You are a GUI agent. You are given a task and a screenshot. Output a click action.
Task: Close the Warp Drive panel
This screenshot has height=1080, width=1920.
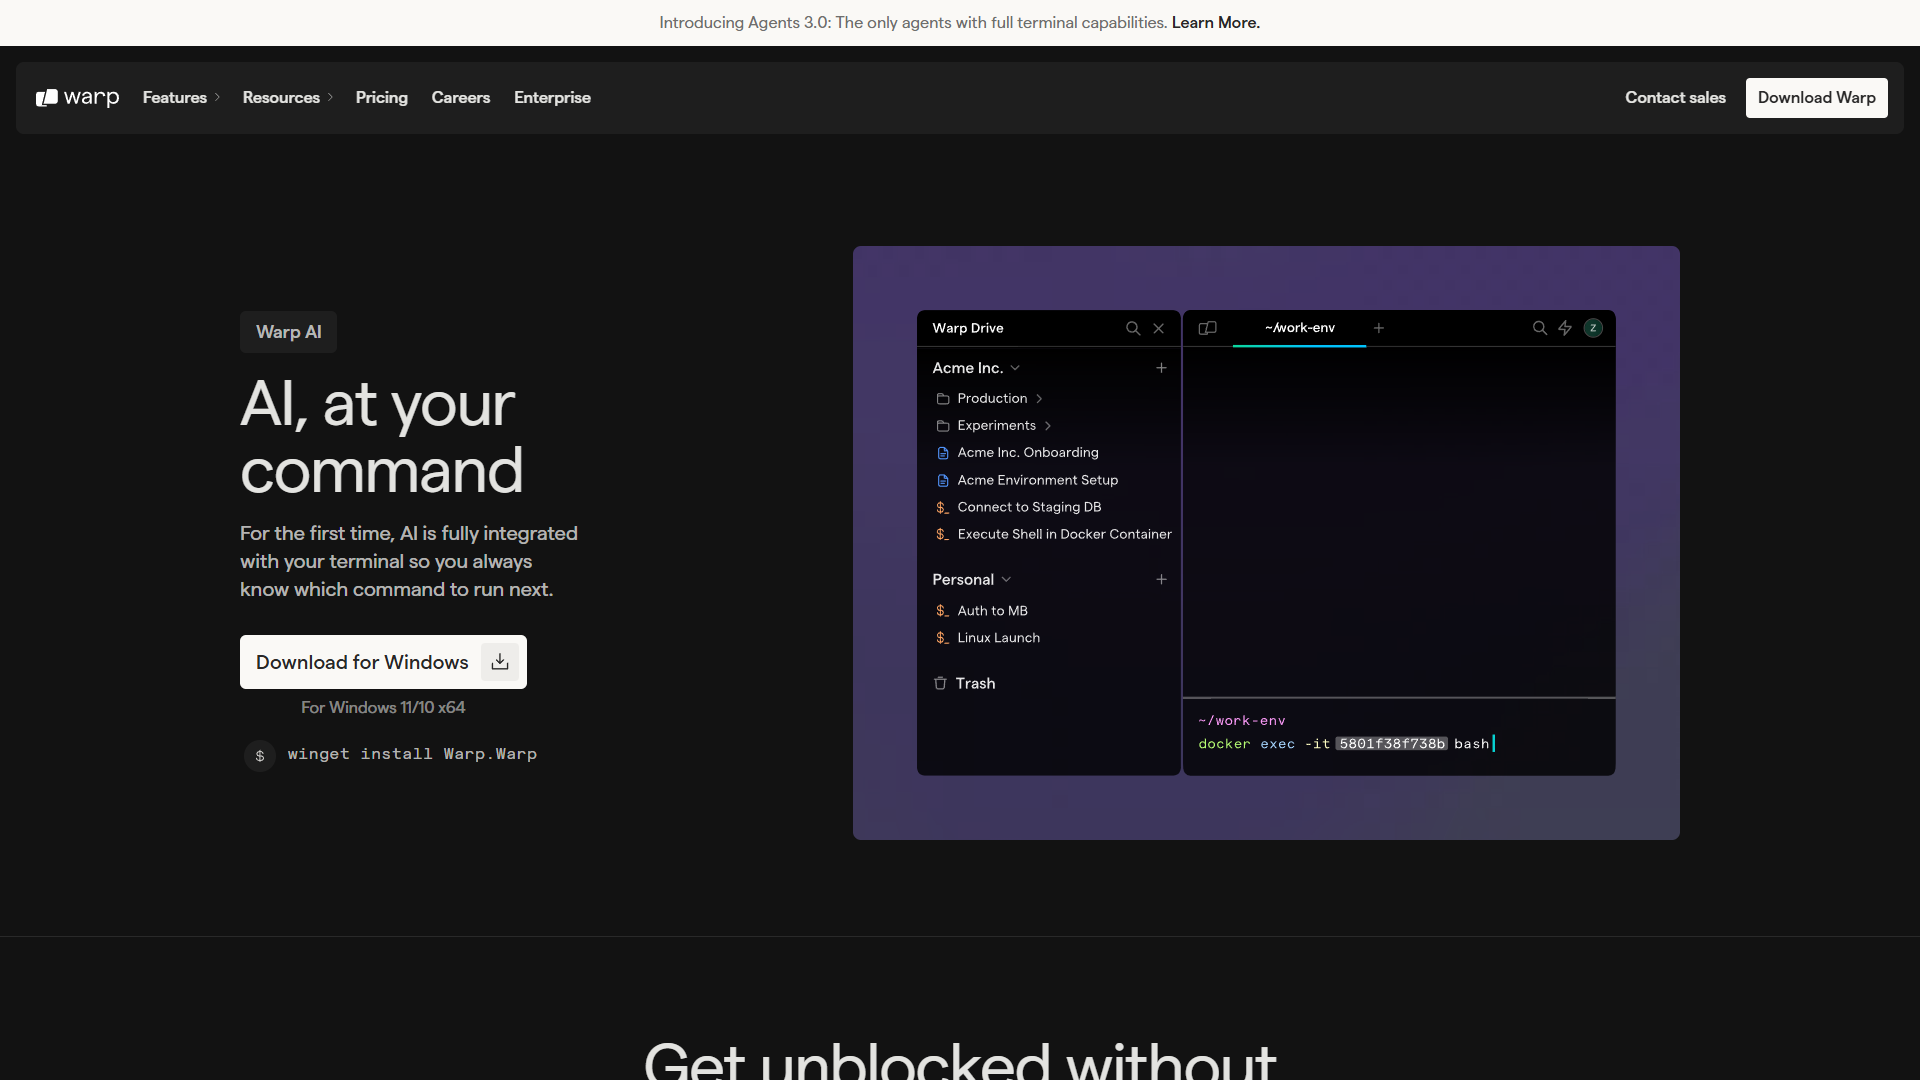[1158, 328]
